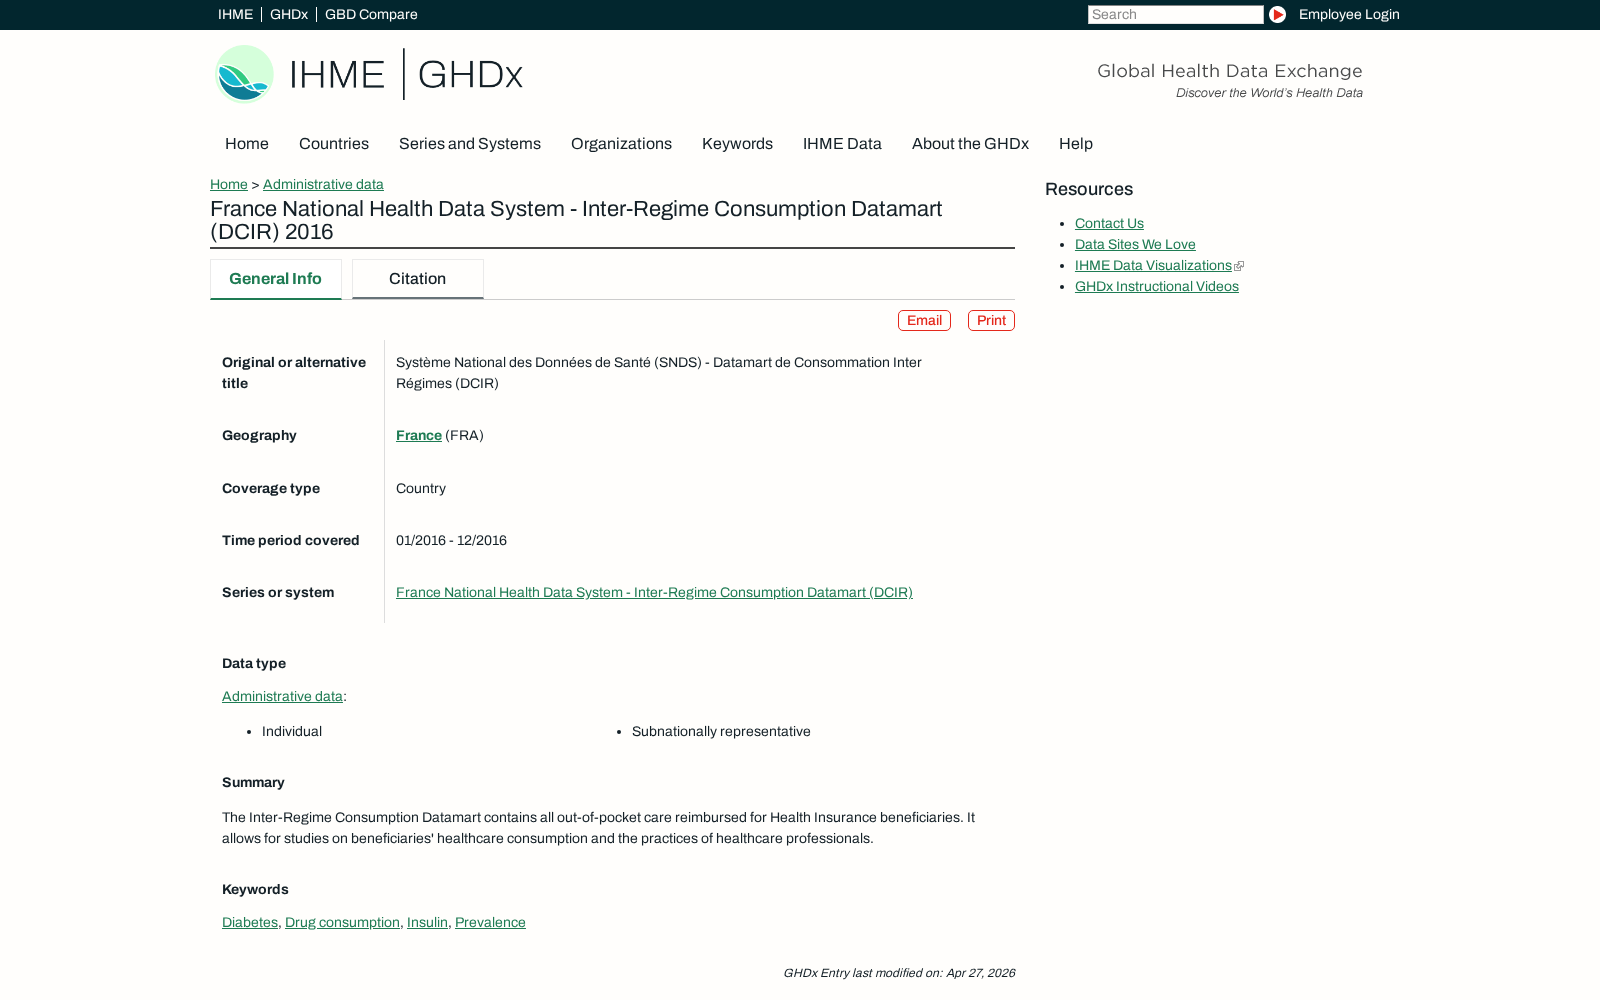Viewport: 1600px width, 1000px height.
Task: Click the Print button
Action: point(991,320)
